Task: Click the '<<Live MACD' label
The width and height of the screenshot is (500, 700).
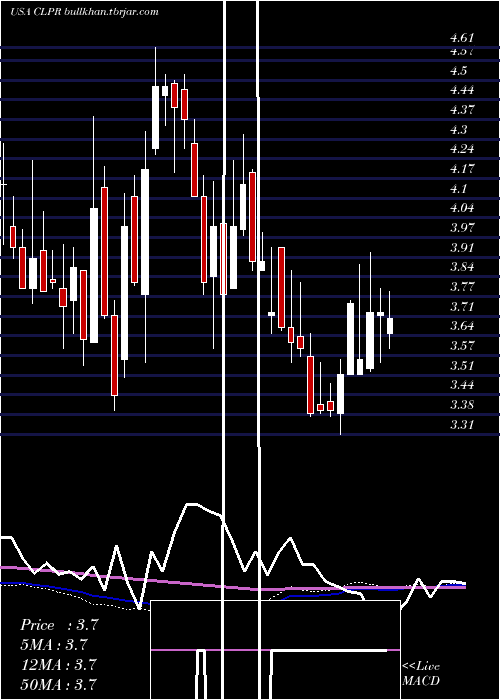Action: coord(421,674)
